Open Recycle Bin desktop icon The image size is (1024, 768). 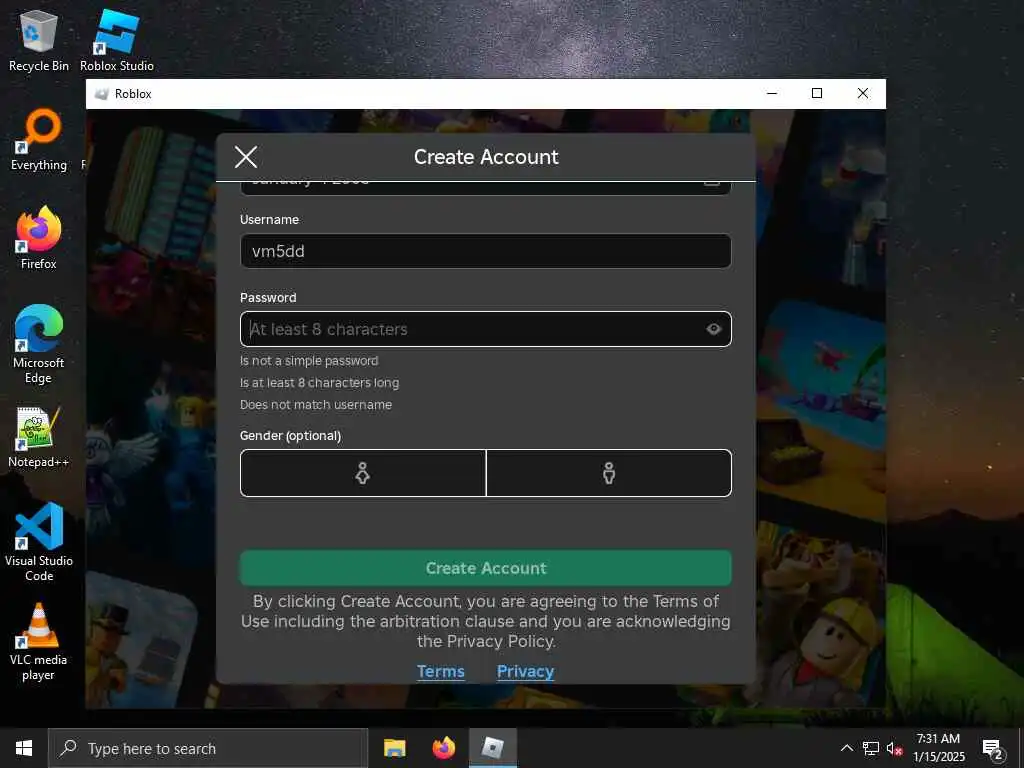click(39, 40)
